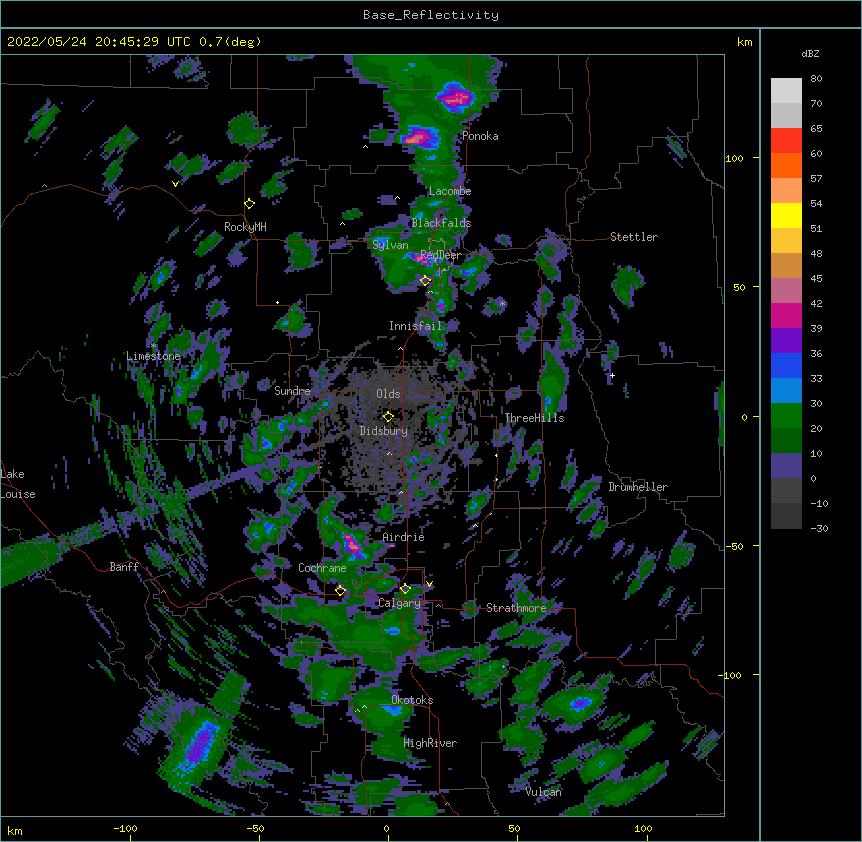Select the yellow V marker east of Calgary diamond

[x=429, y=584]
